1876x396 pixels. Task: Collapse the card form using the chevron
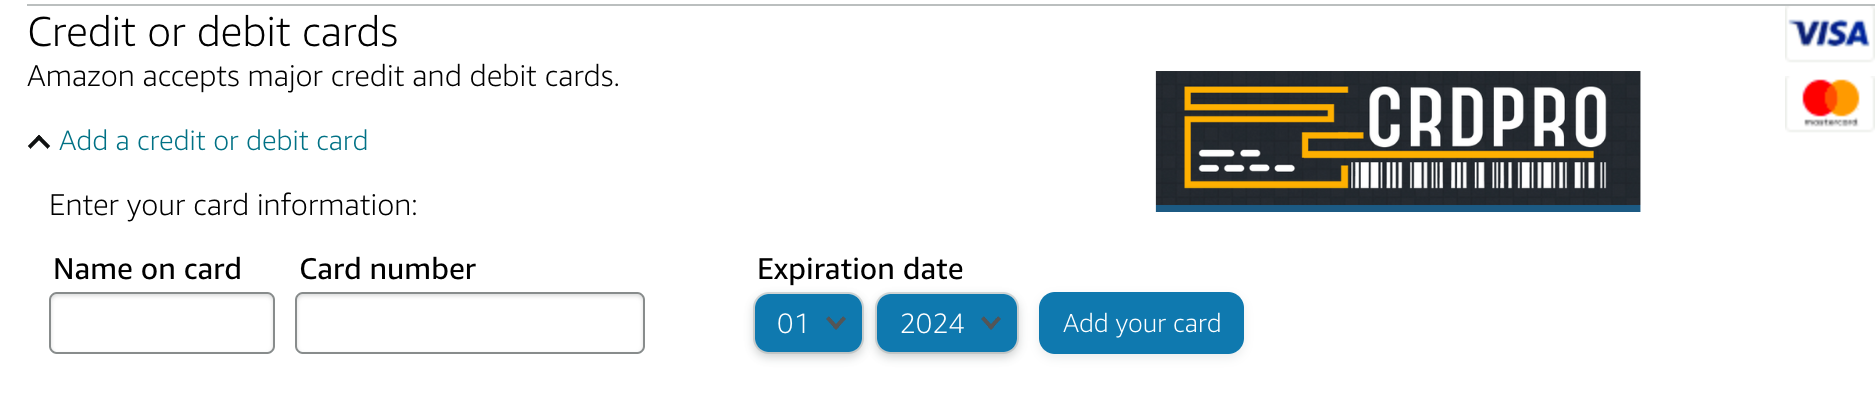(x=39, y=142)
